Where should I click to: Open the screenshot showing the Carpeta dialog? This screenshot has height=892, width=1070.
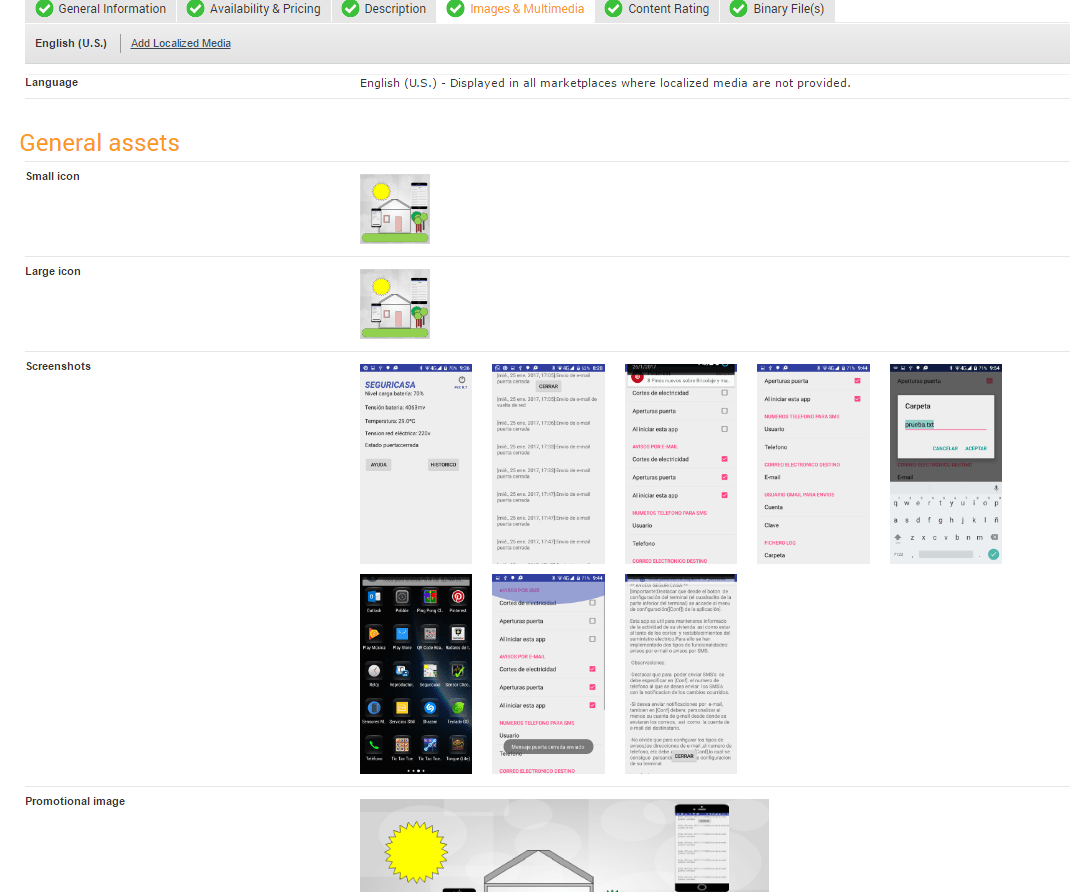(x=945, y=463)
